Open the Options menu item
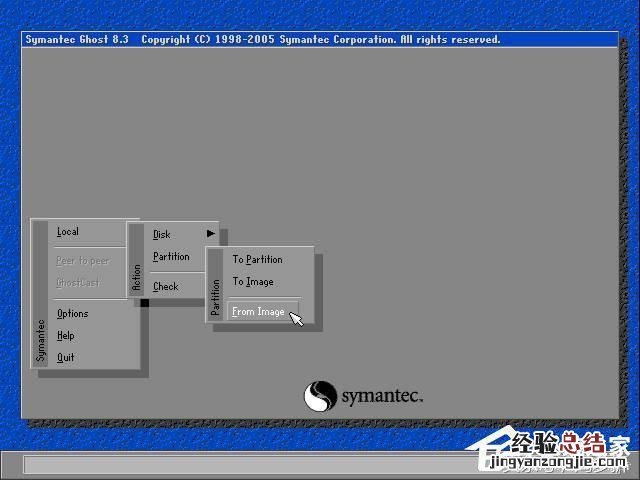 [x=73, y=313]
